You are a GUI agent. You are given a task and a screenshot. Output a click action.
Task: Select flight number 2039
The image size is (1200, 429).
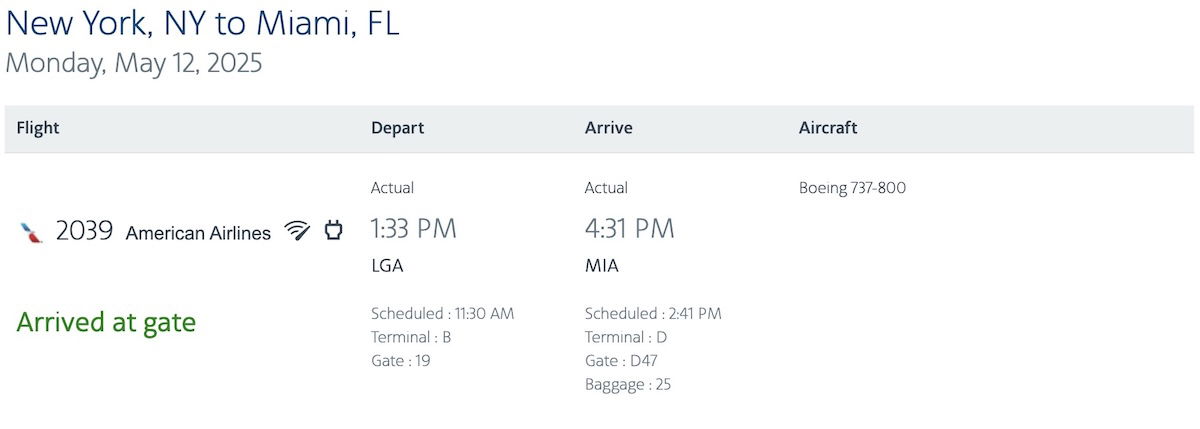coord(84,232)
